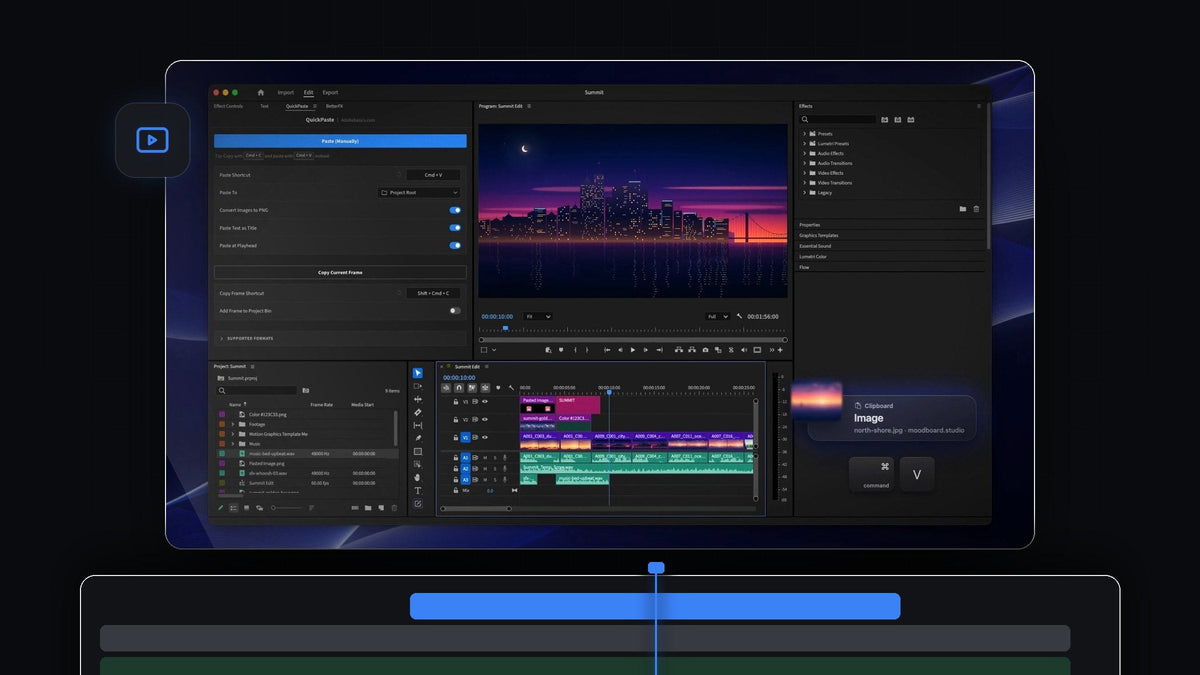1200x675 pixels.
Task: Select the Track Select Forward tool
Action: pos(417,386)
